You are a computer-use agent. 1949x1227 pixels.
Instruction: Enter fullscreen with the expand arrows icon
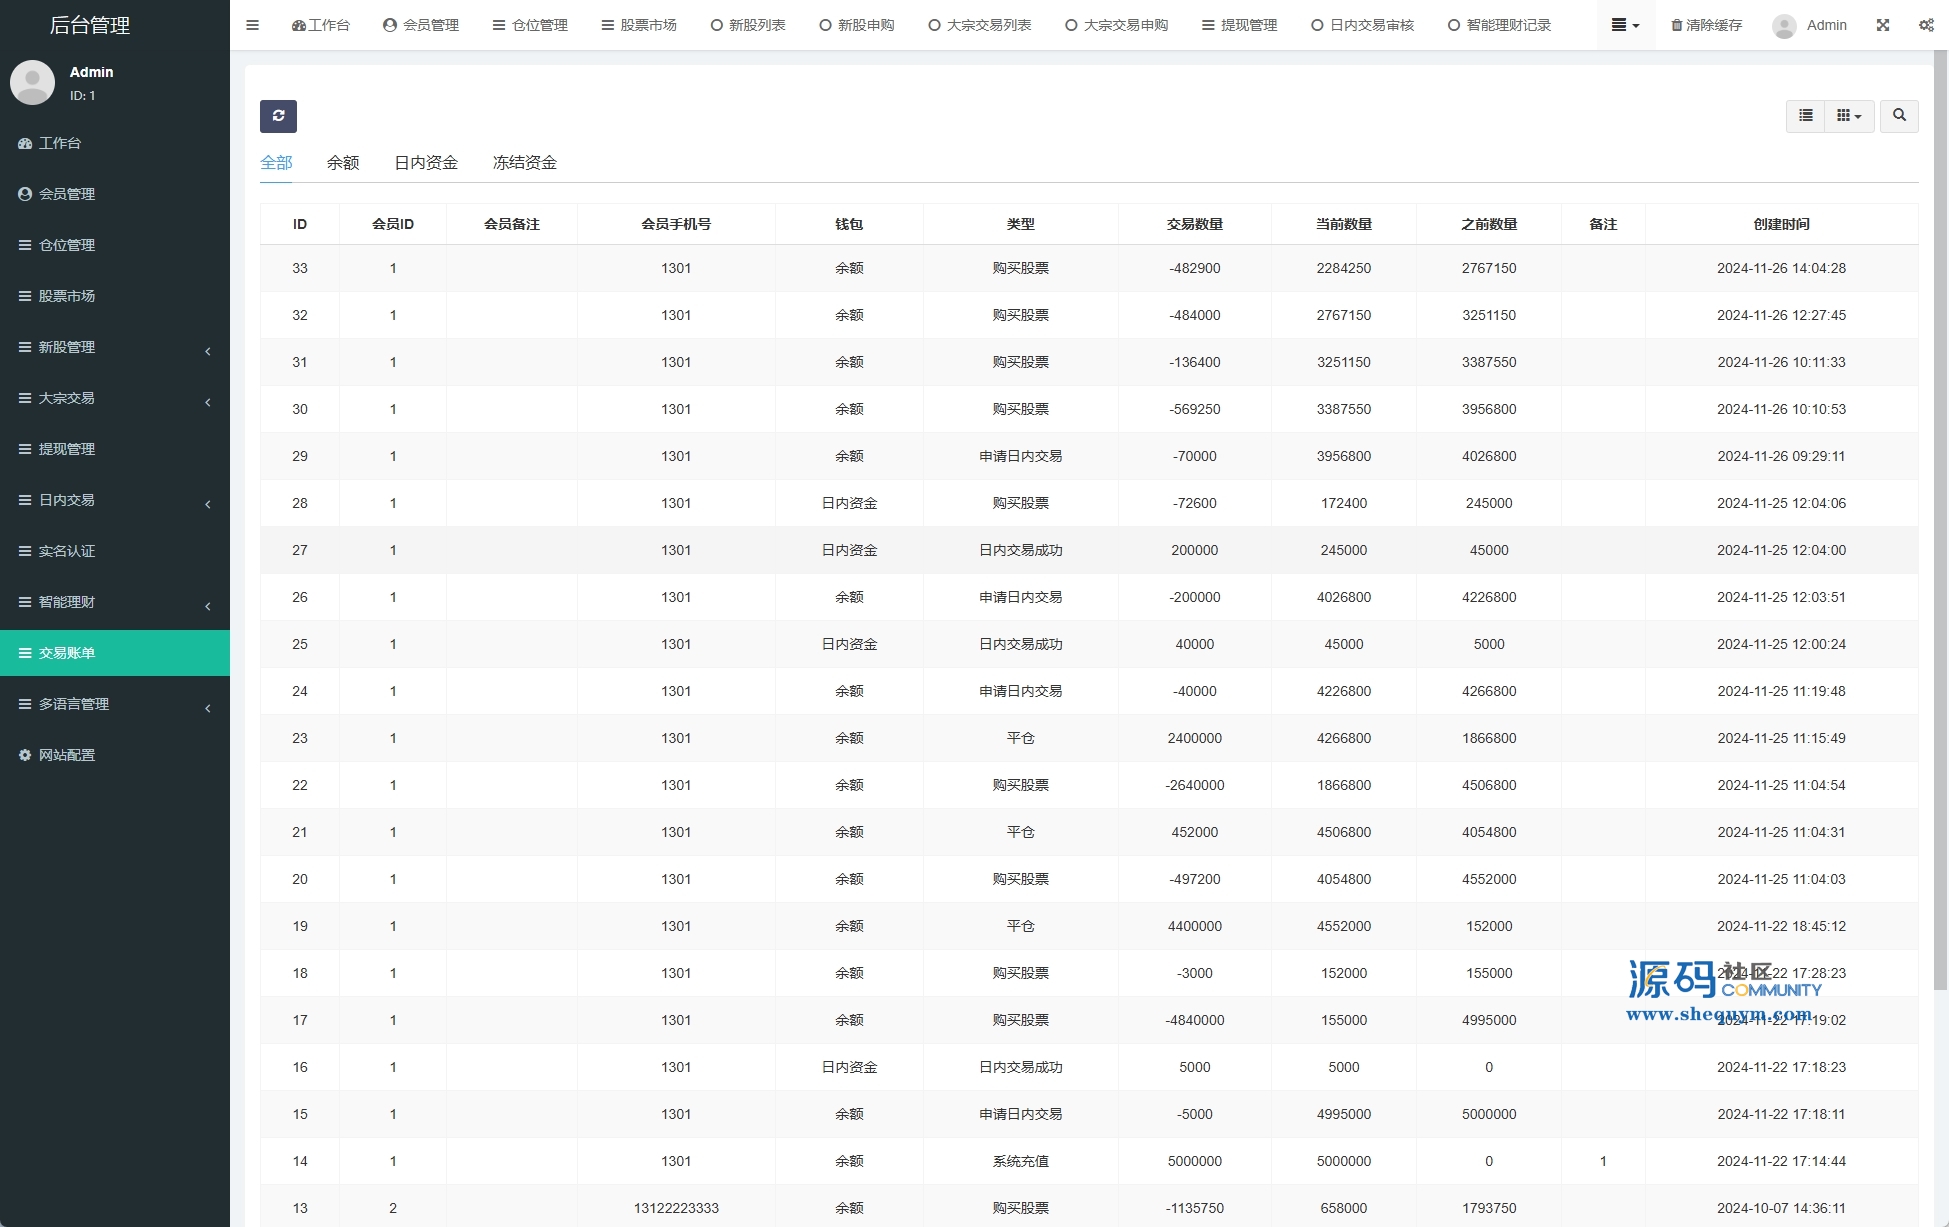(1882, 25)
